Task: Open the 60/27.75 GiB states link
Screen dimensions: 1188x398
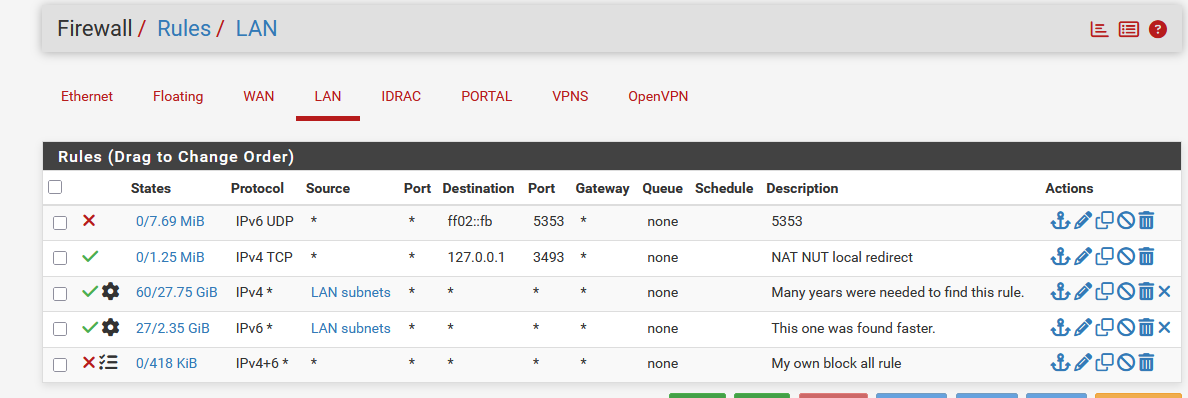Action: click(177, 293)
